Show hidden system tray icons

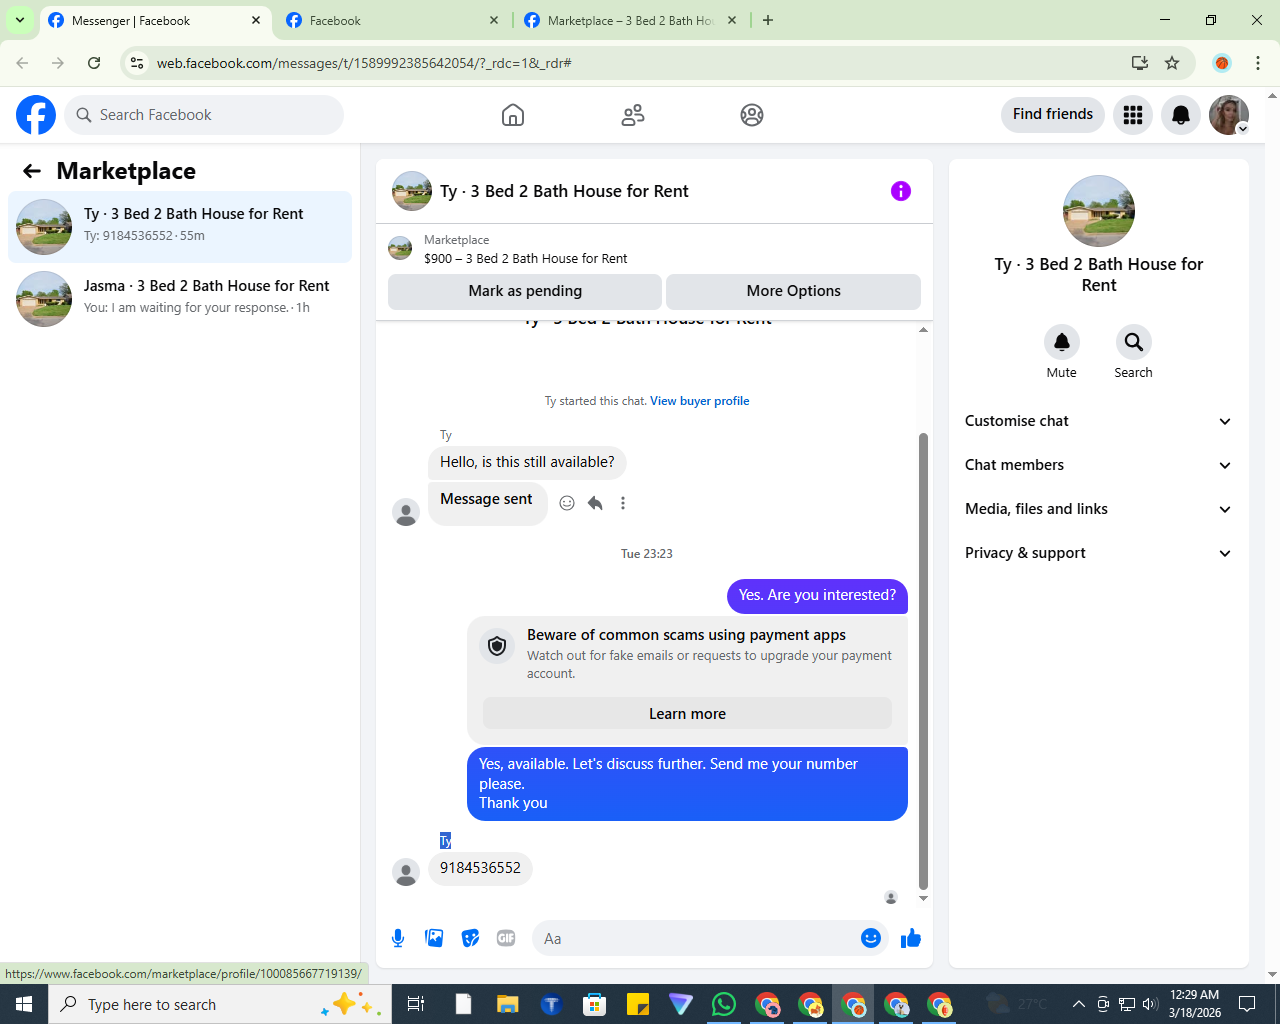1078,1004
